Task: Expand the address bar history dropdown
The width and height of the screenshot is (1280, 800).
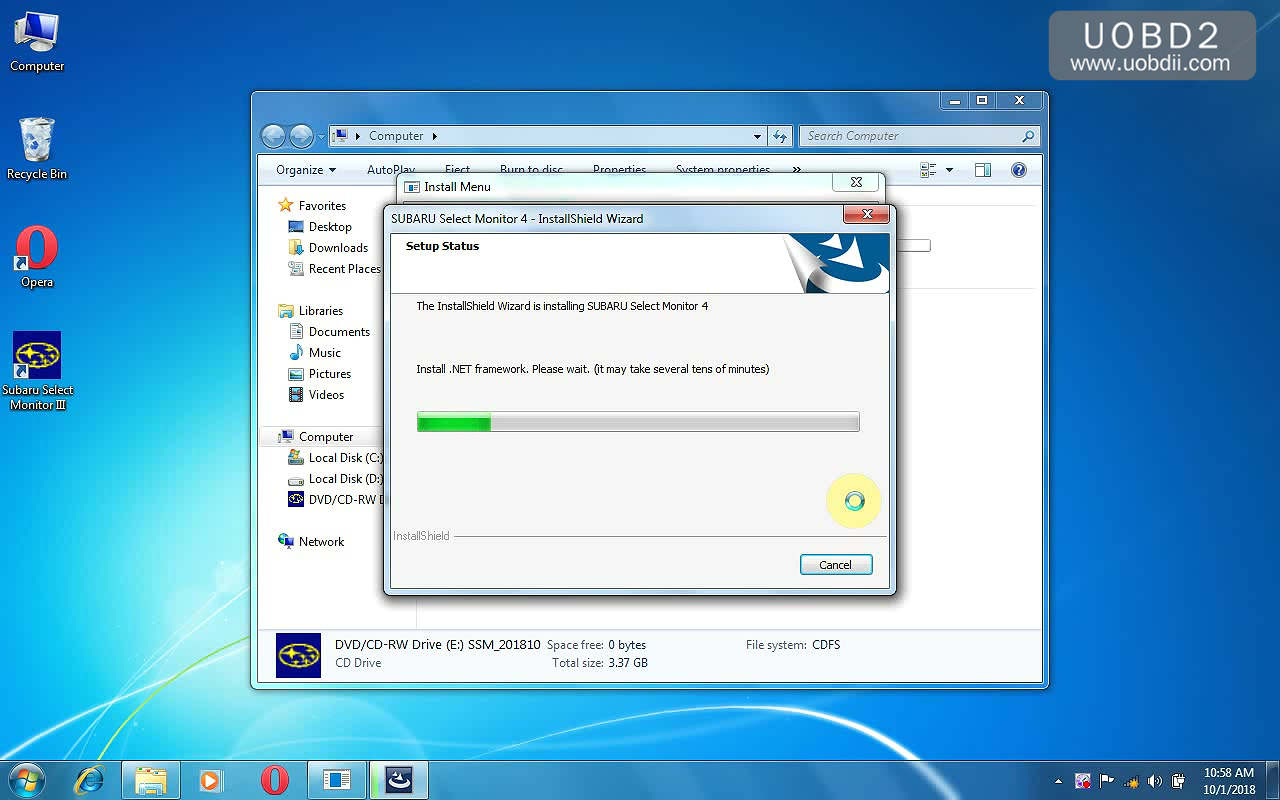Action: (x=757, y=136)
